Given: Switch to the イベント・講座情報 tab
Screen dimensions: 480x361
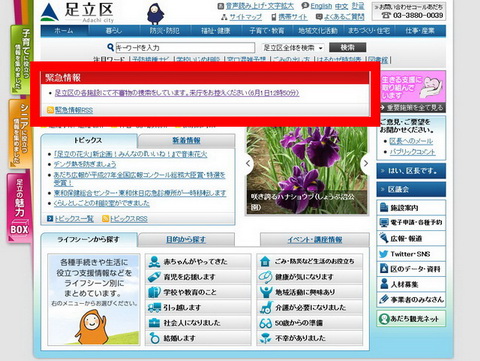Looking at the screenshot, I should [x=315, y=240].
